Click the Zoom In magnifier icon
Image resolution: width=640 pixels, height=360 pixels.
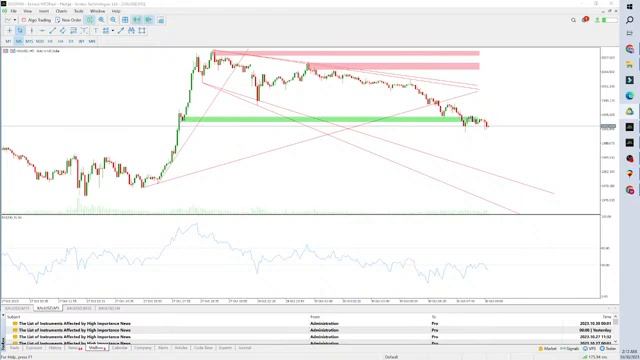pos(101,20)
